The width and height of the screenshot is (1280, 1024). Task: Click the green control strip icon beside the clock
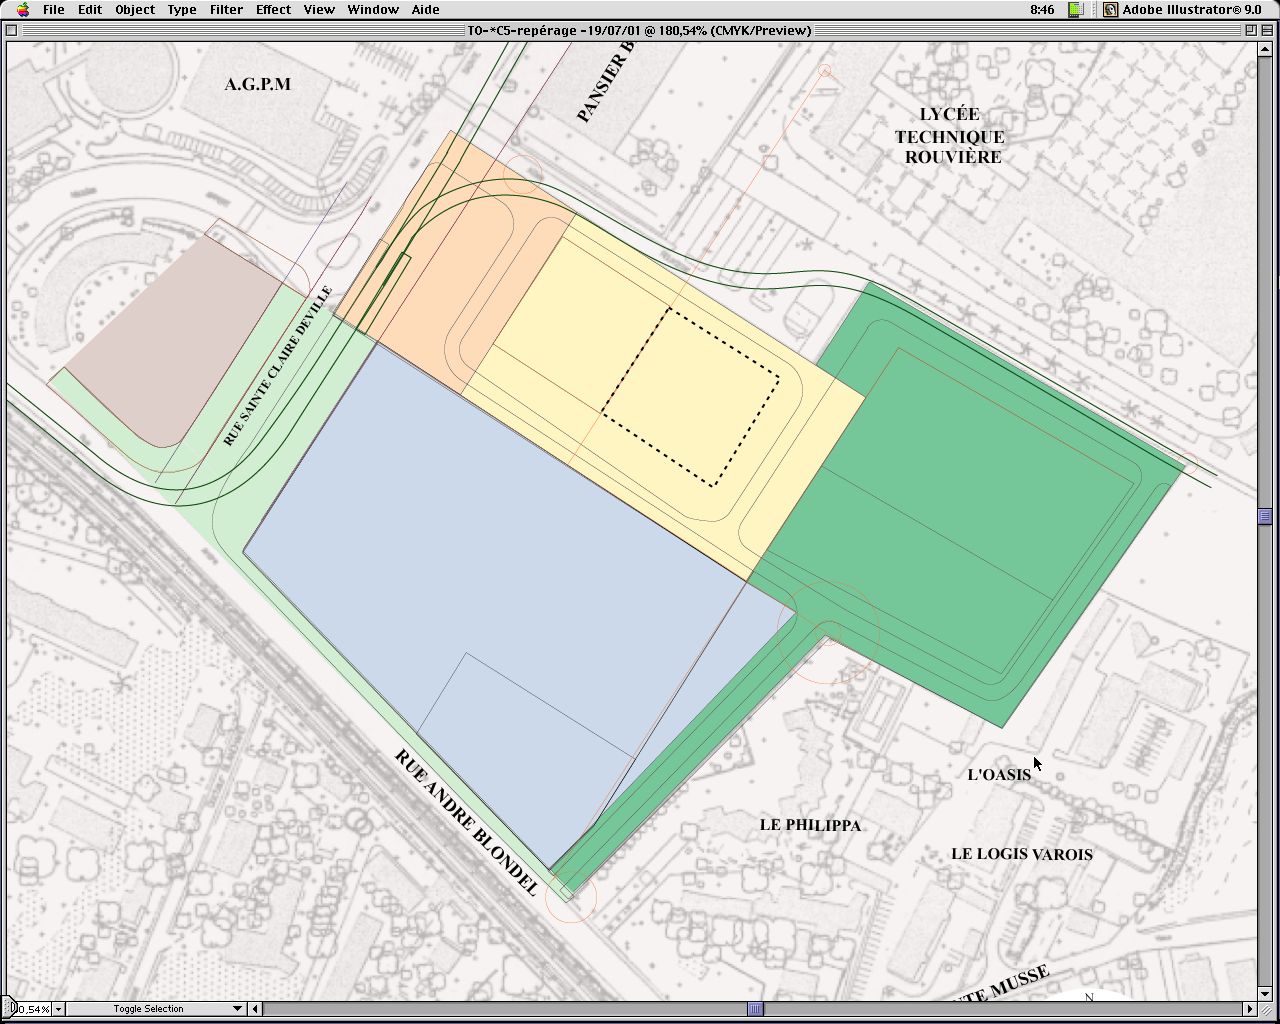[1075, 10]
